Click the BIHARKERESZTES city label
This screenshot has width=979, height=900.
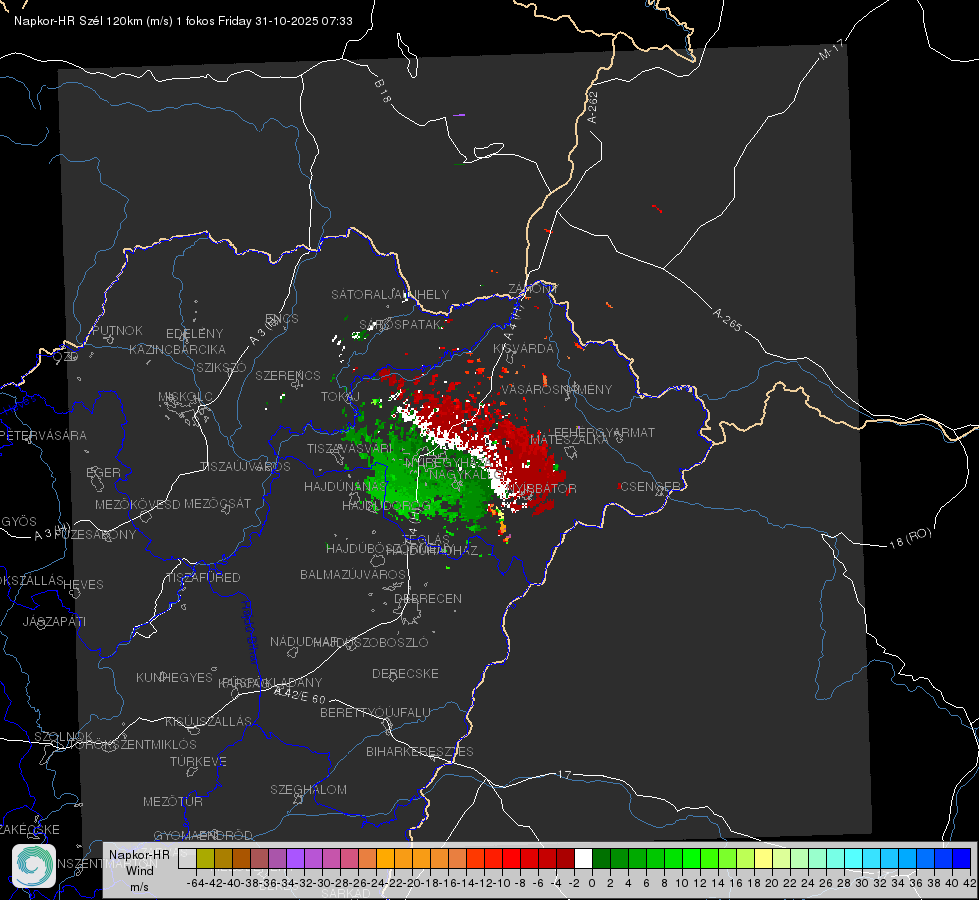pyautogui.click(x=420, y=751)
